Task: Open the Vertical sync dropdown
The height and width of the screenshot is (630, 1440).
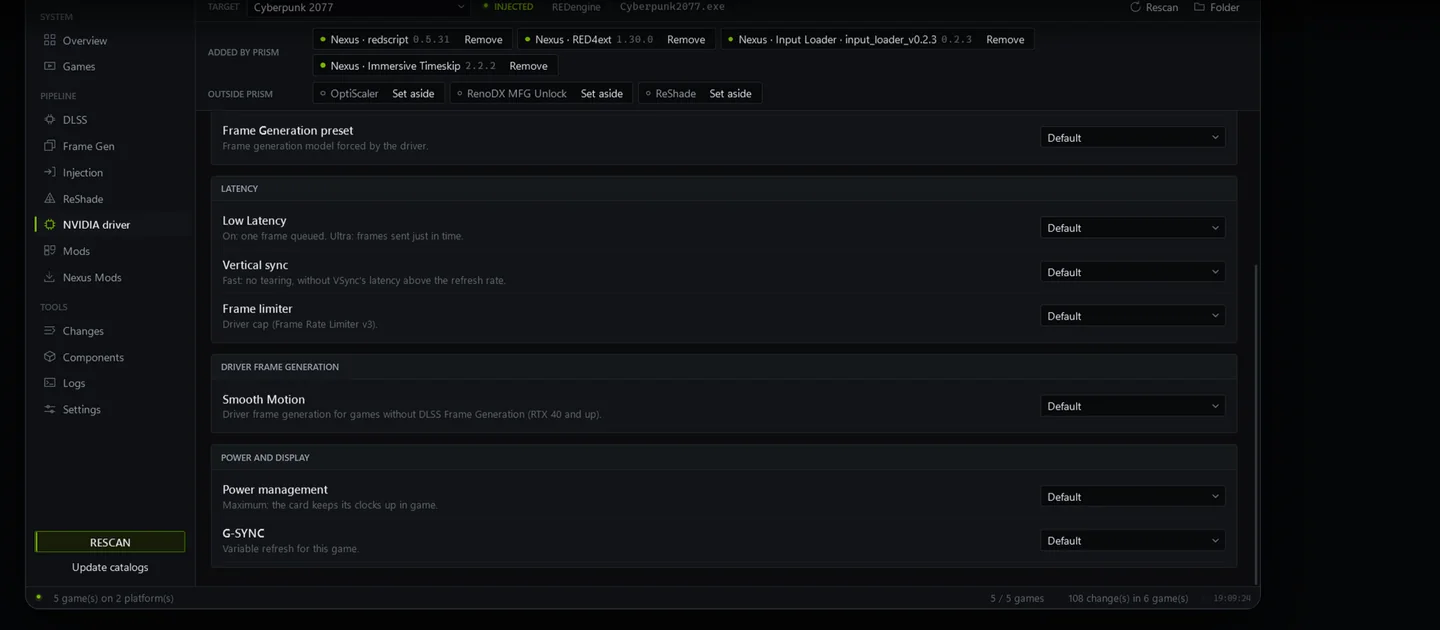Action: [x=1132, y=272]
